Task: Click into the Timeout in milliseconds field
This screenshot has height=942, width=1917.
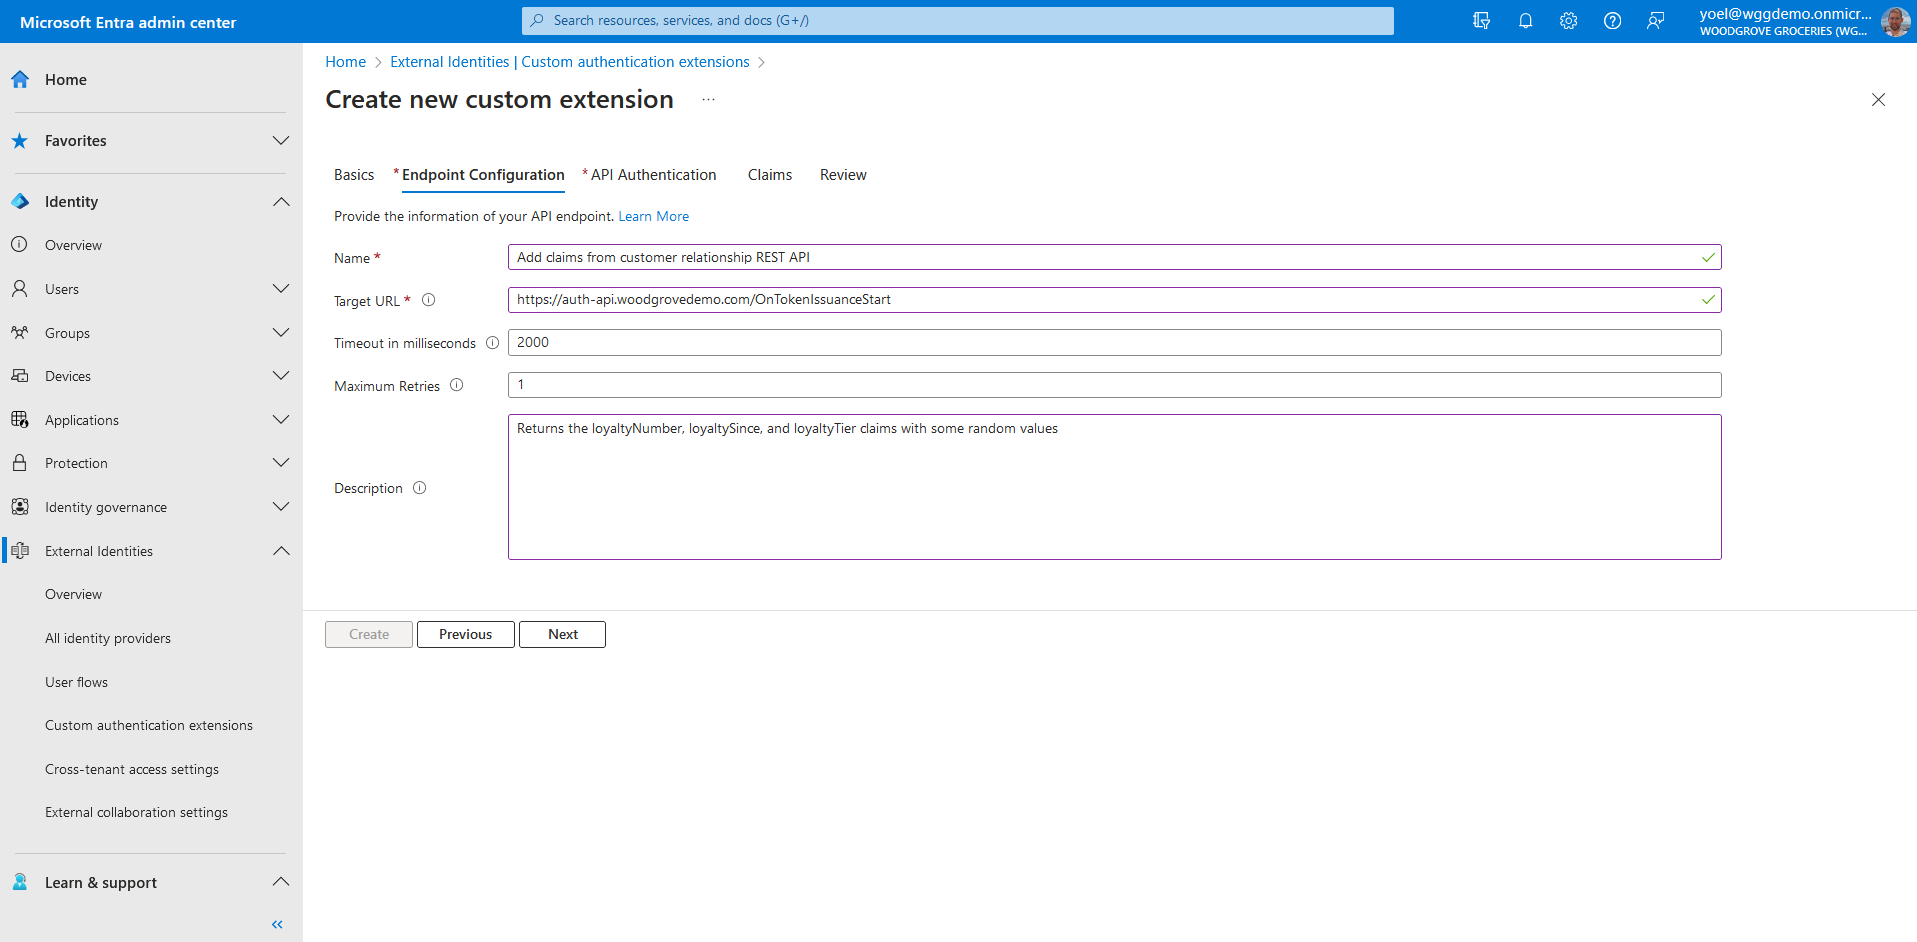Action: [1113, 342]
